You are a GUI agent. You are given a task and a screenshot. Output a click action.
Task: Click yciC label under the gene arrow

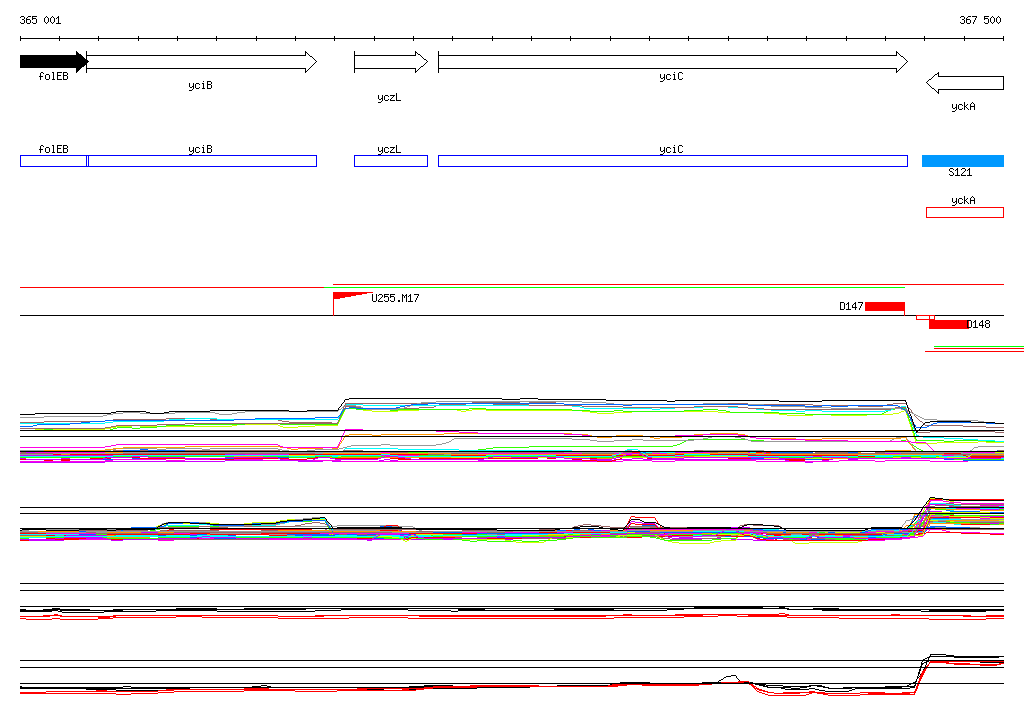point(671,76)
